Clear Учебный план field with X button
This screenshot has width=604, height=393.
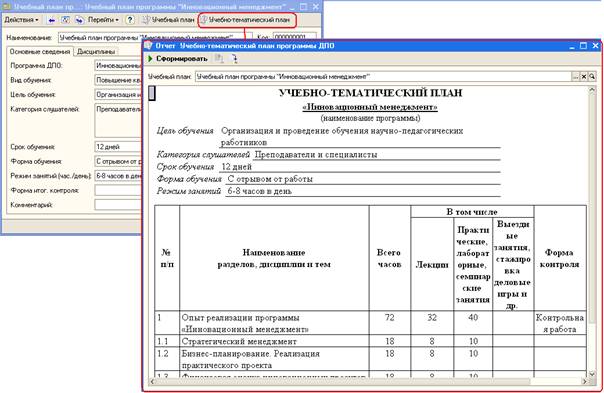pos(584,77)
